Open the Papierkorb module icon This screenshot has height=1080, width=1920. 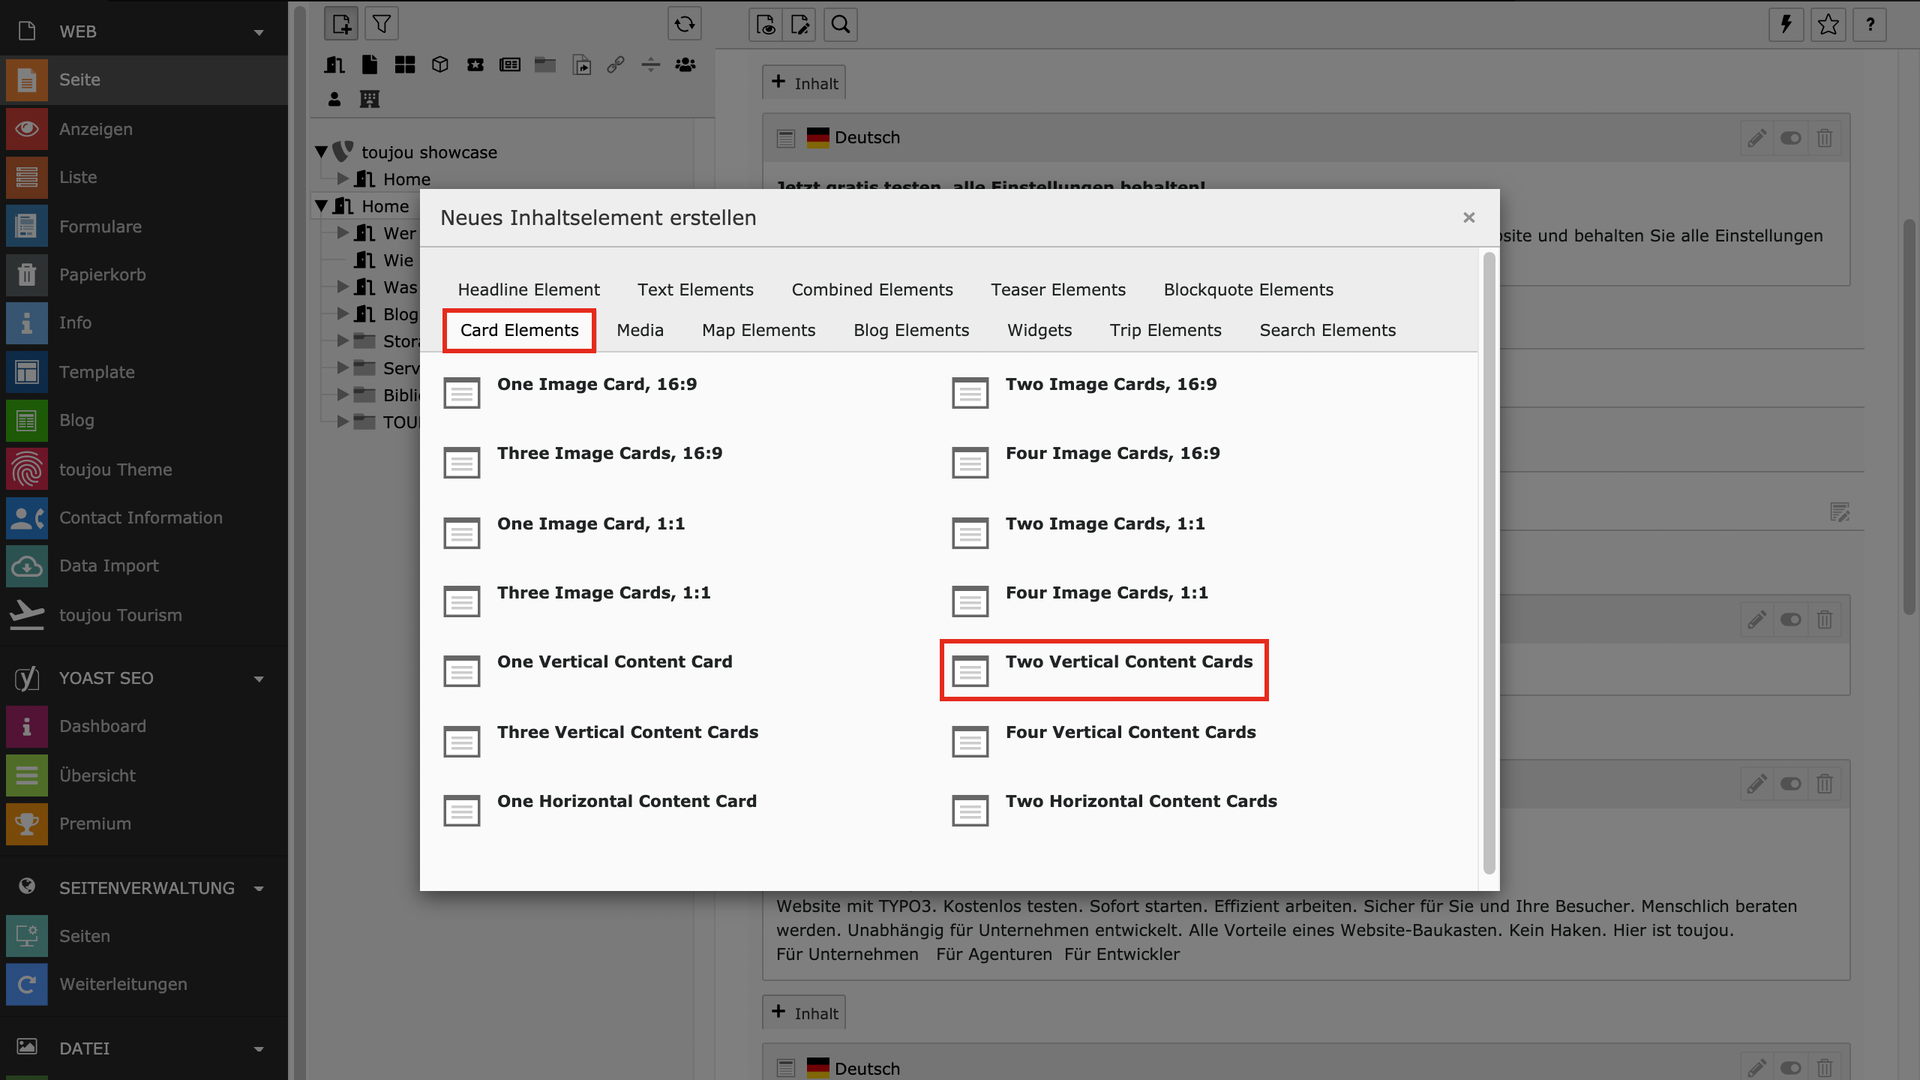tap(27, 275)
